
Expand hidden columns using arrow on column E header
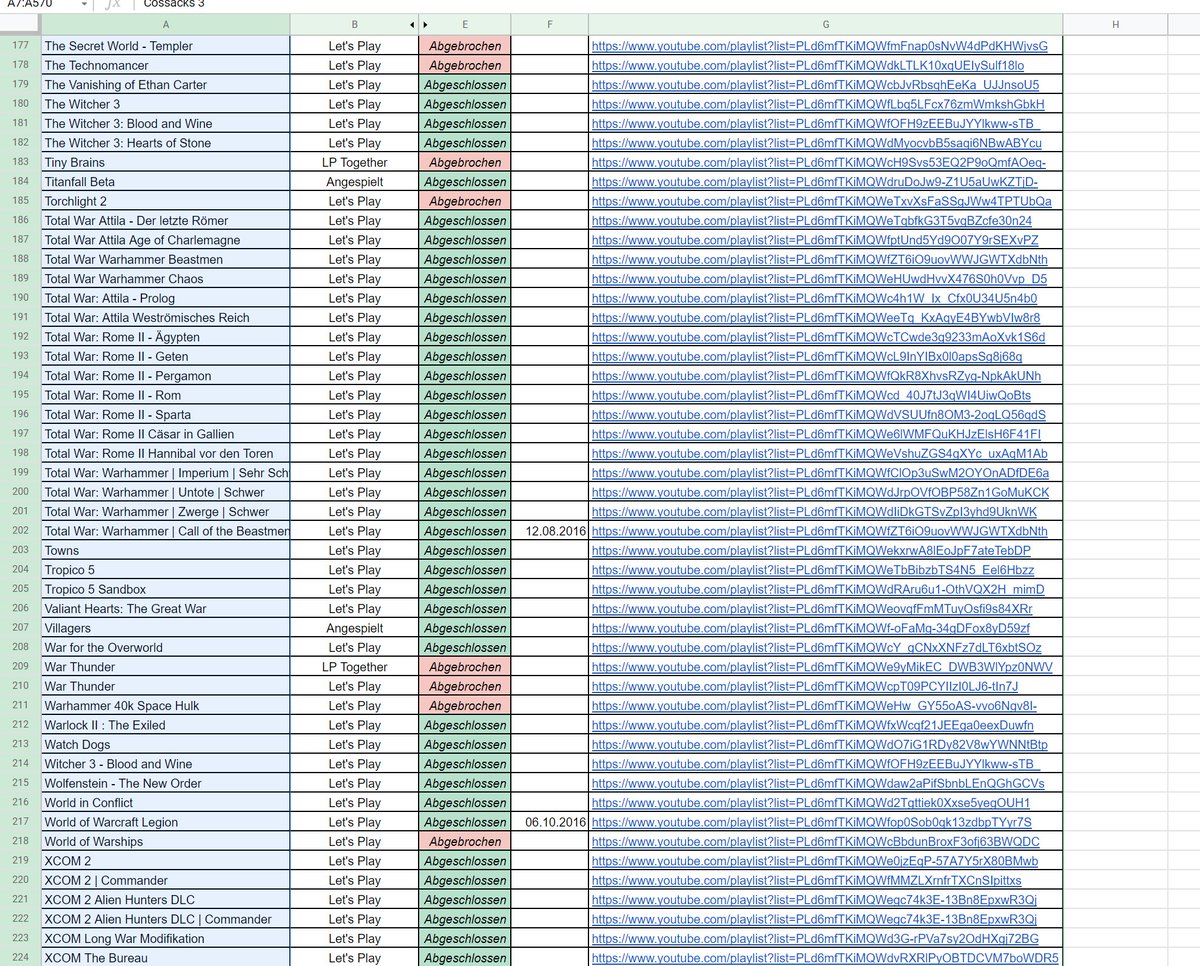pyautogui.click(x=425, y=23)
